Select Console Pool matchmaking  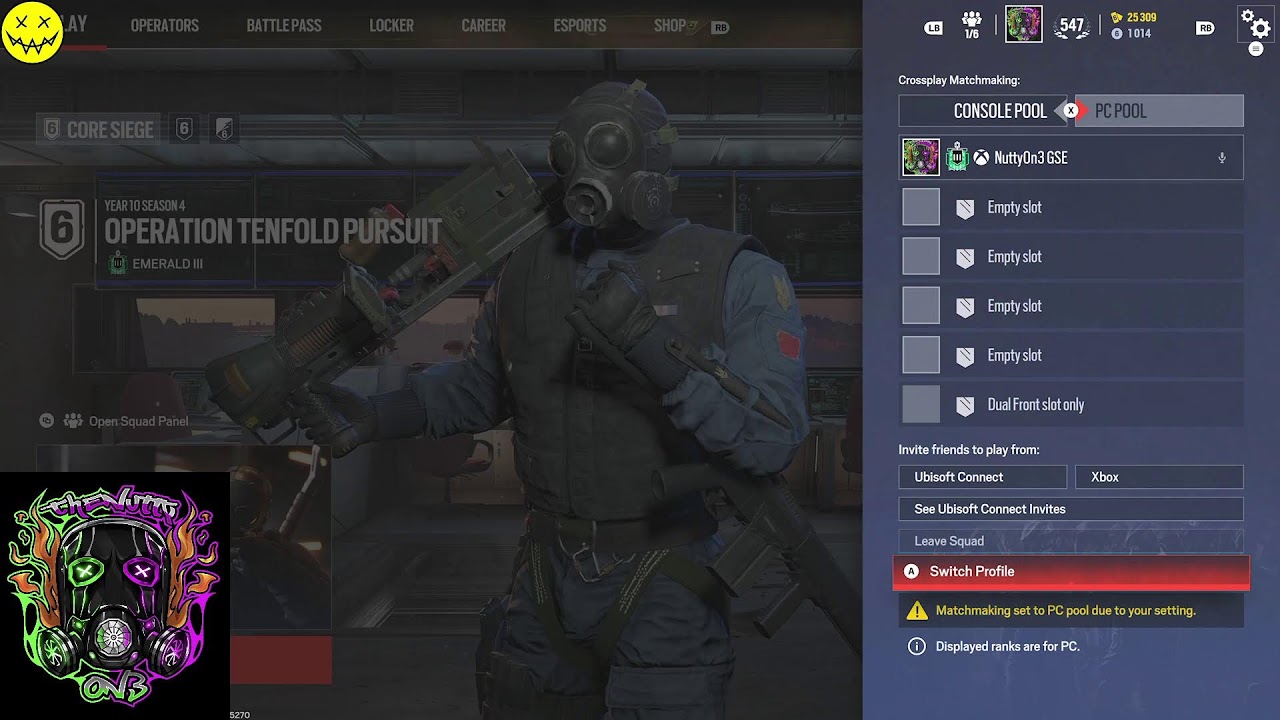(x=983, y=111)
